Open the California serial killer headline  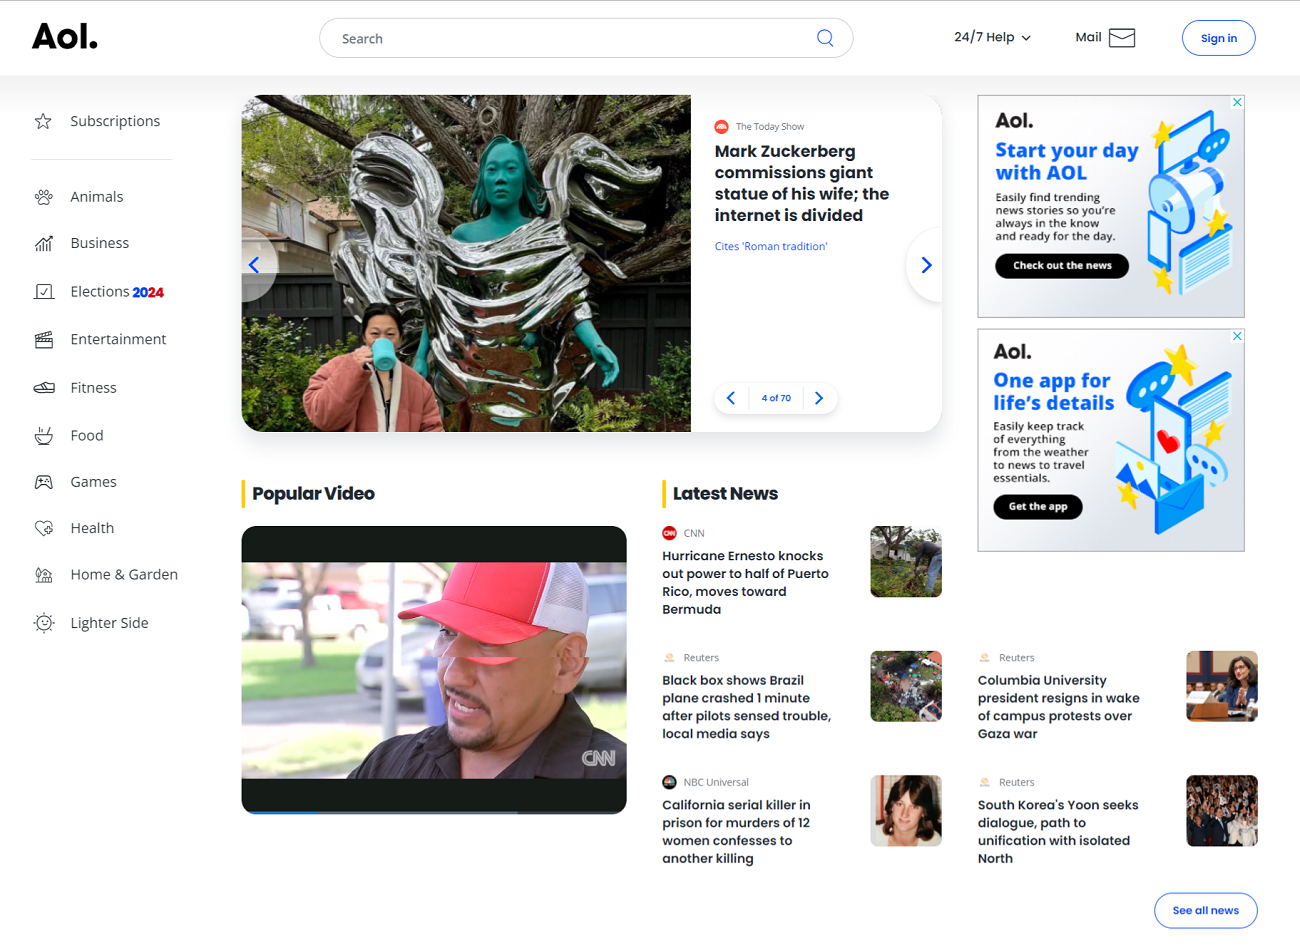pyautogui.click(x=736, y=831)
